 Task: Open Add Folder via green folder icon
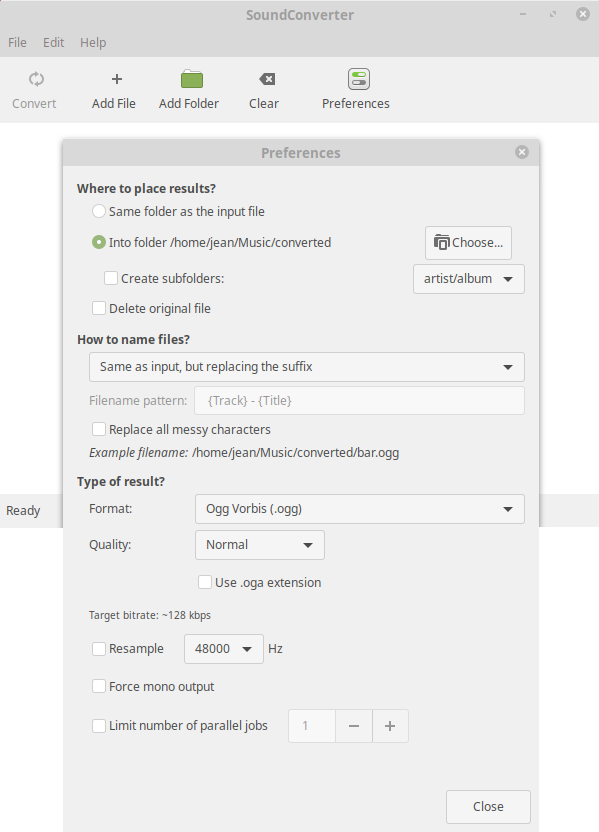click(192, 79)
